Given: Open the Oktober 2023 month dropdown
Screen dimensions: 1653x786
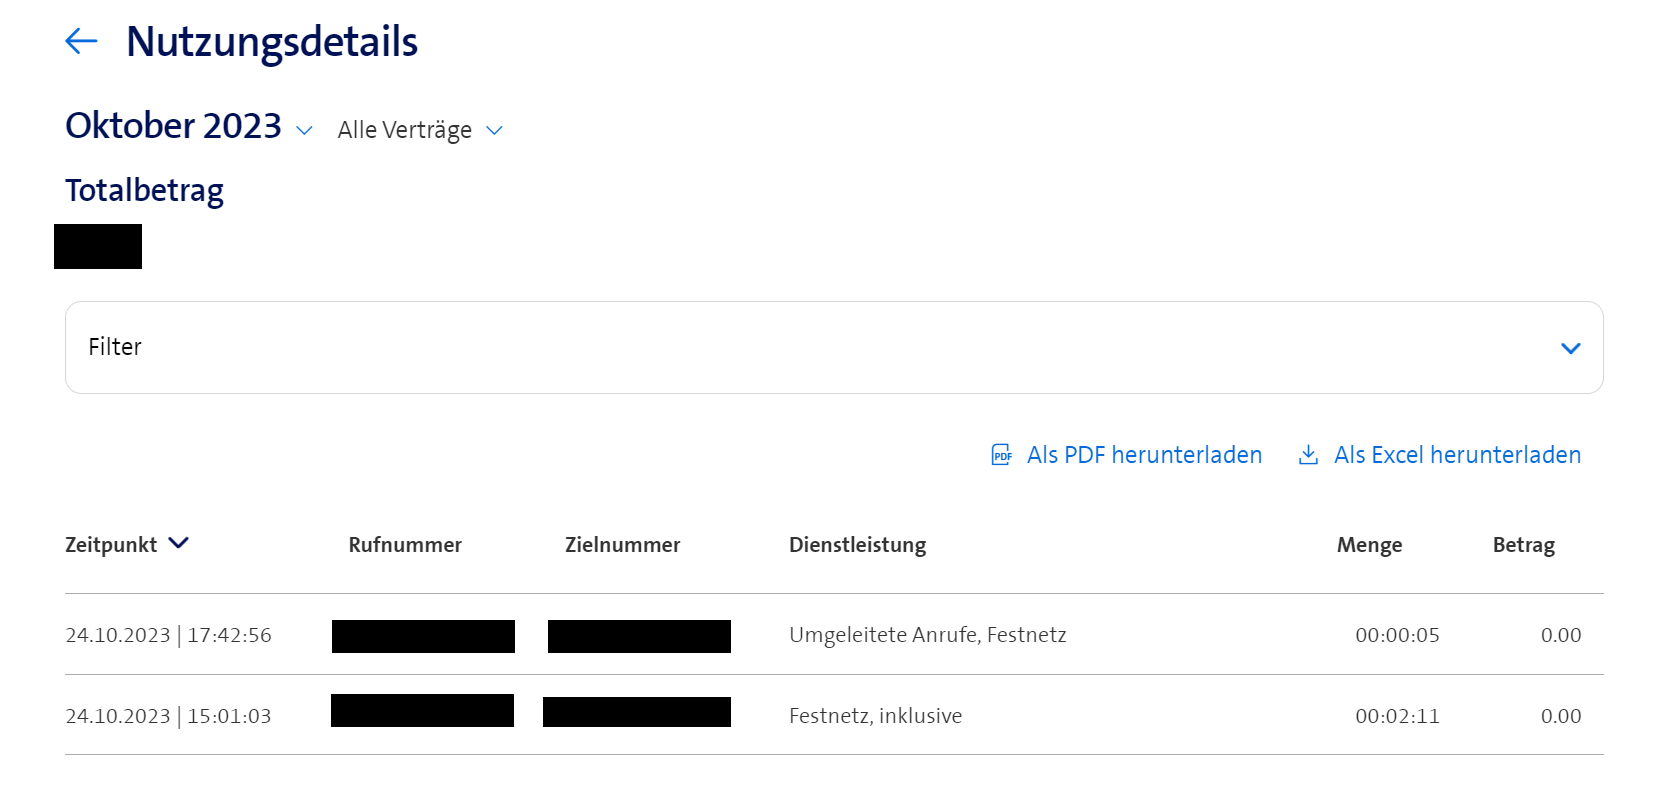Looking at the screenshot, I should pos(304,130).
